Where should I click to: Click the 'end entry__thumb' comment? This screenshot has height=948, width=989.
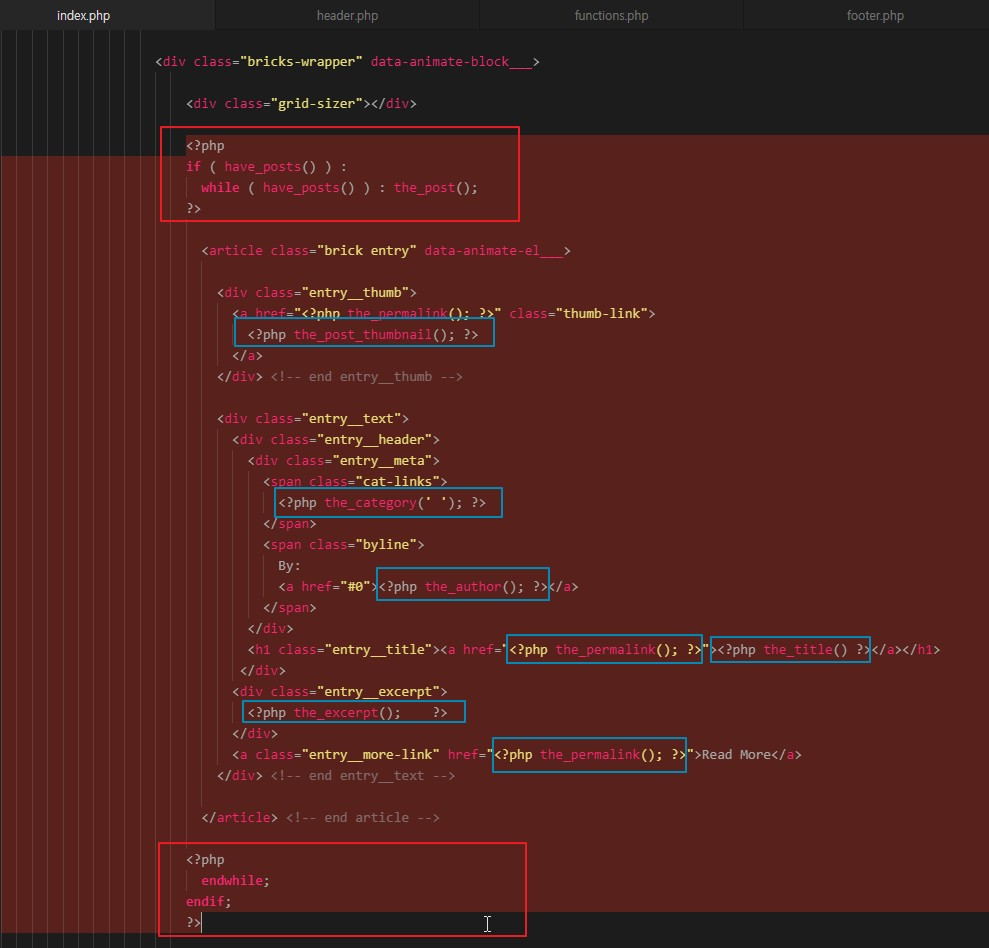366,377
